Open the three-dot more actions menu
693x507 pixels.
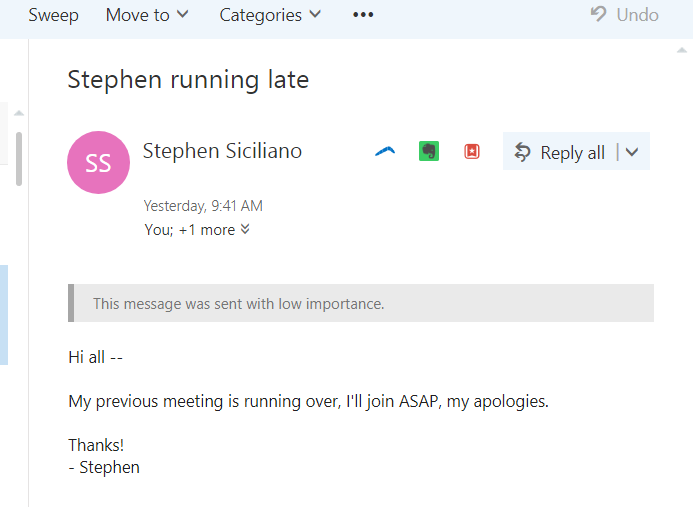click(363, 15)
